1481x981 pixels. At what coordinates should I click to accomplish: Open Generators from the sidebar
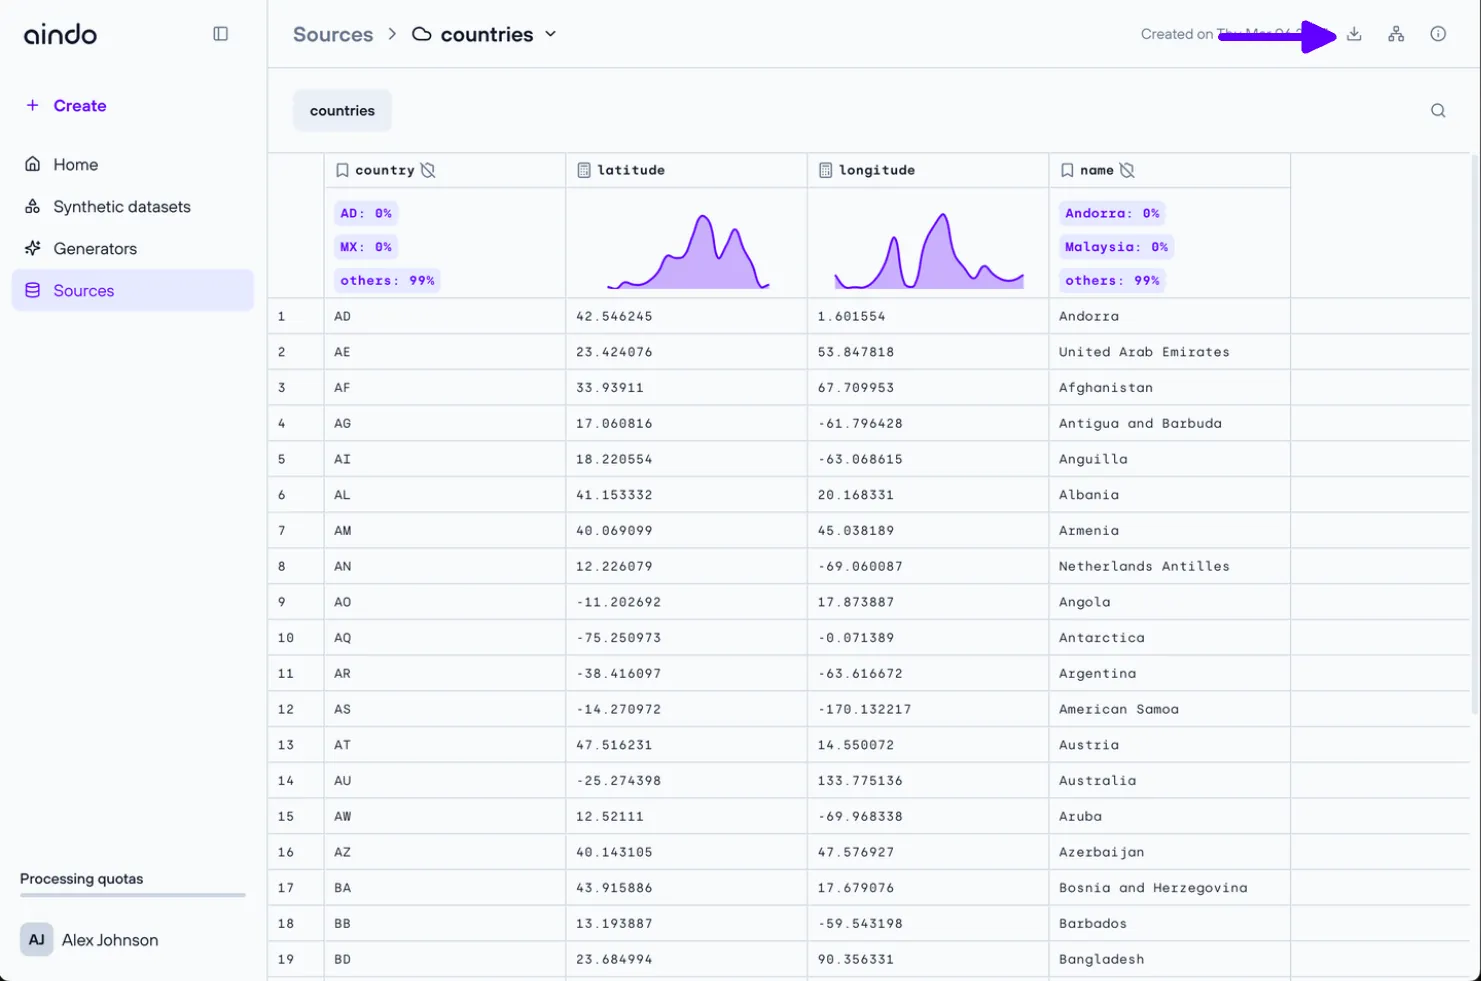[x=95, y=249]
